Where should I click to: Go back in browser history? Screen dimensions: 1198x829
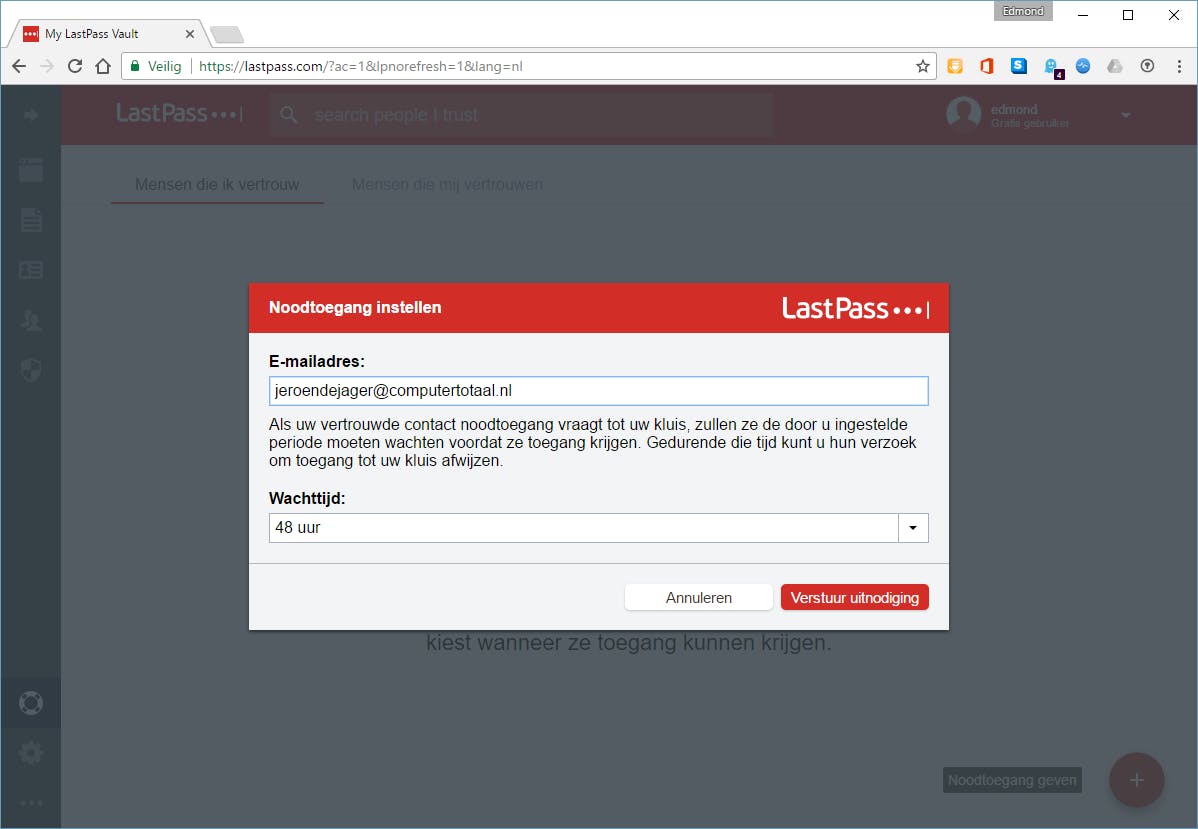19,66
